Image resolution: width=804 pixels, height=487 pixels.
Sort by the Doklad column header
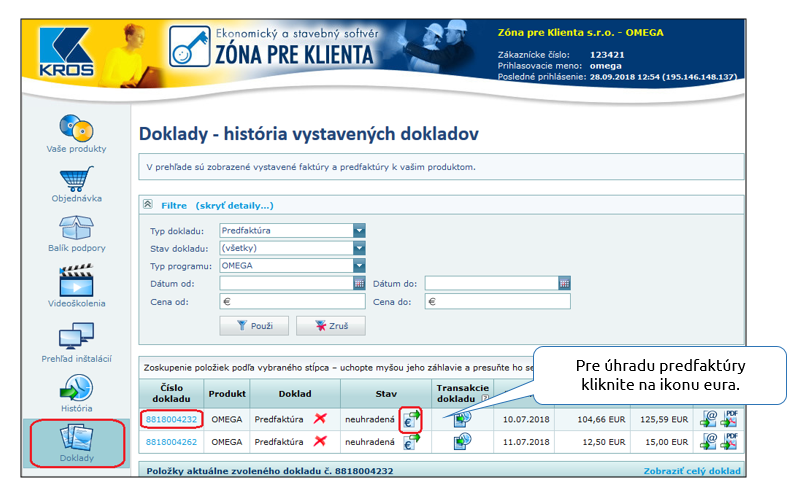coord(295,393)
